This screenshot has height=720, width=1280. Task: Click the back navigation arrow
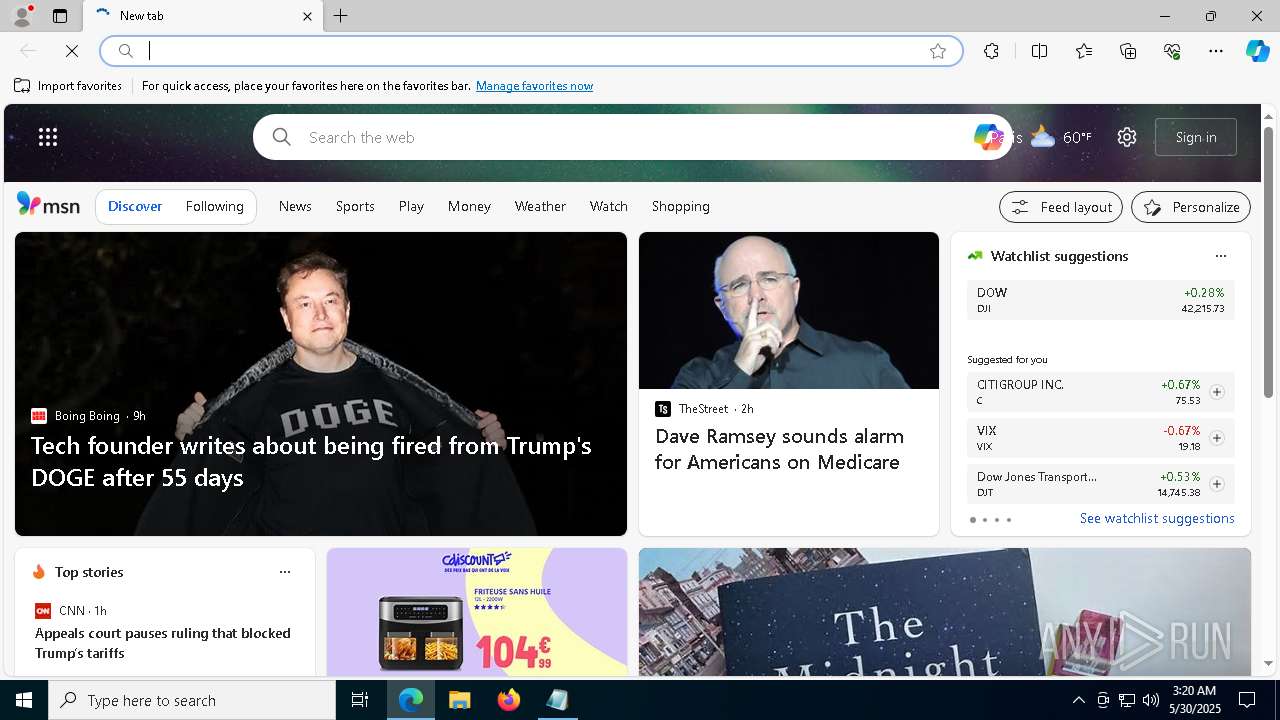click(28, 51)
